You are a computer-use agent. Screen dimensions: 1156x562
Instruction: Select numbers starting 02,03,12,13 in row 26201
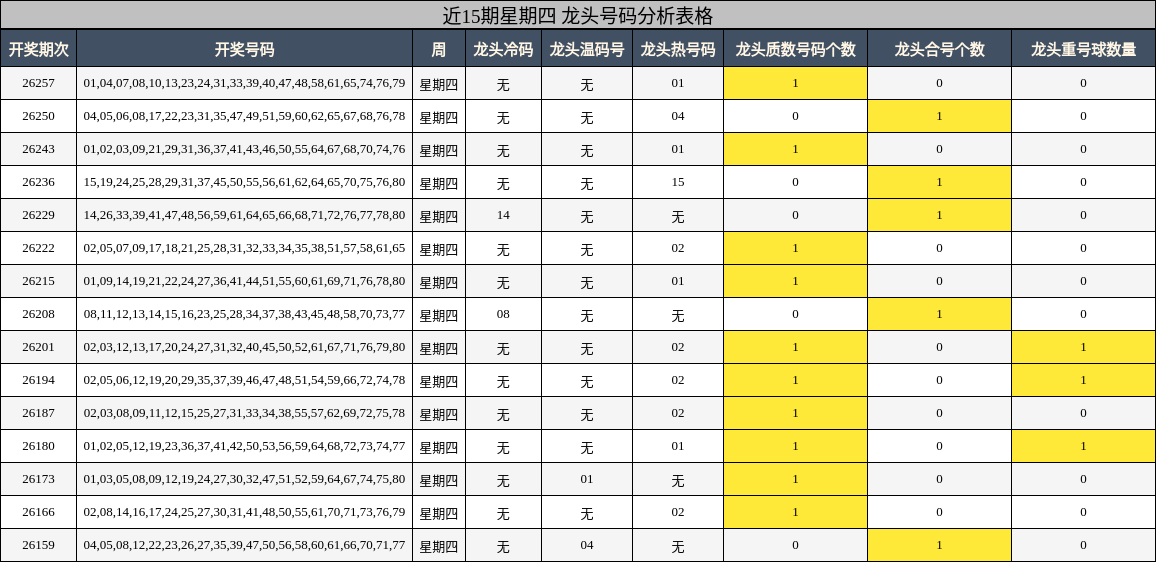tap(244, 347)
